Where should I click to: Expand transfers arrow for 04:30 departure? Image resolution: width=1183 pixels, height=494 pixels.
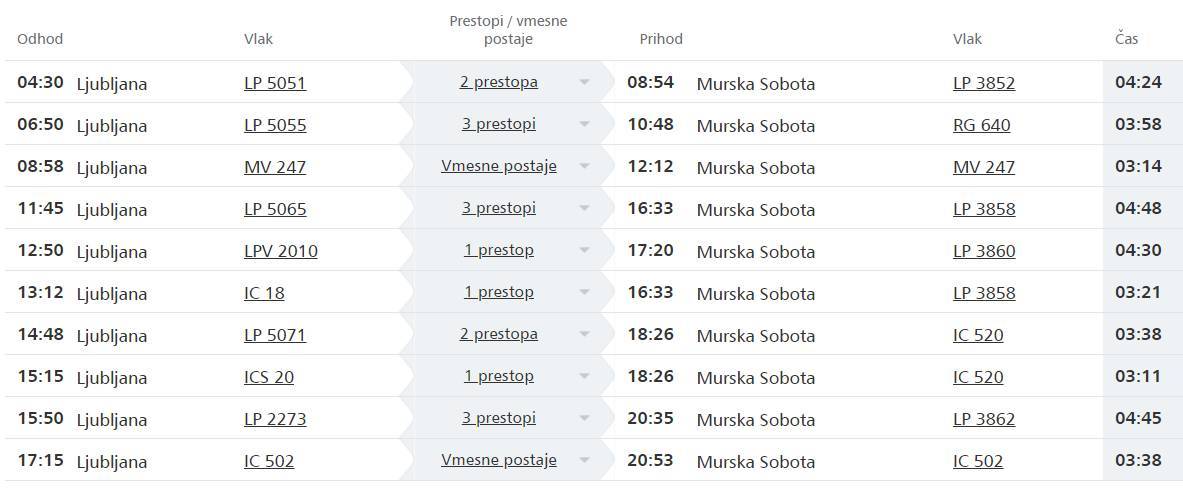(584, 83)
